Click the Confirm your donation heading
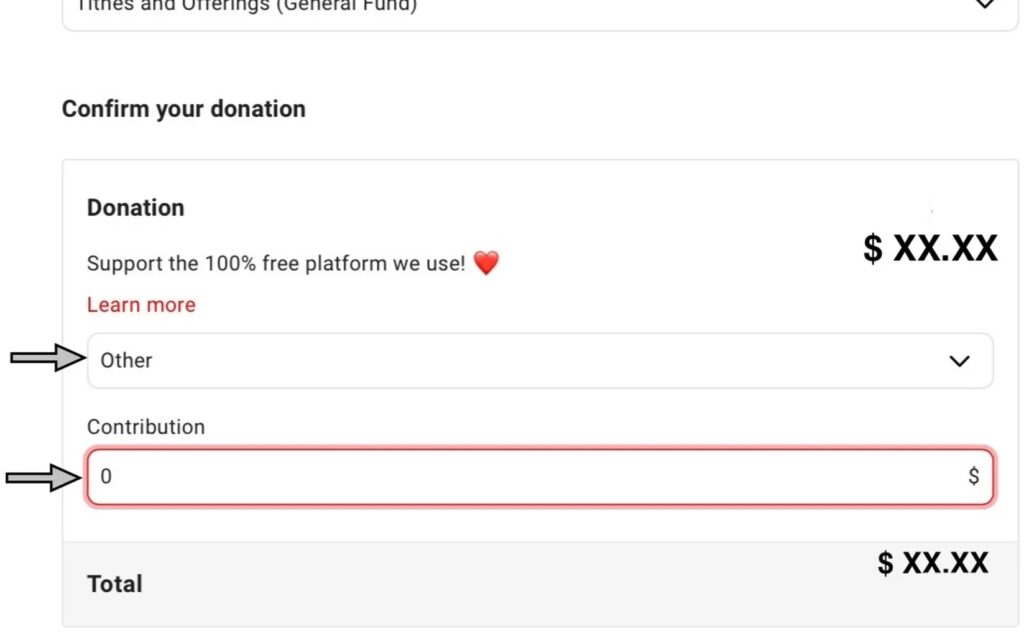Viewport: 1024px width, 632px height. point(184,109)
